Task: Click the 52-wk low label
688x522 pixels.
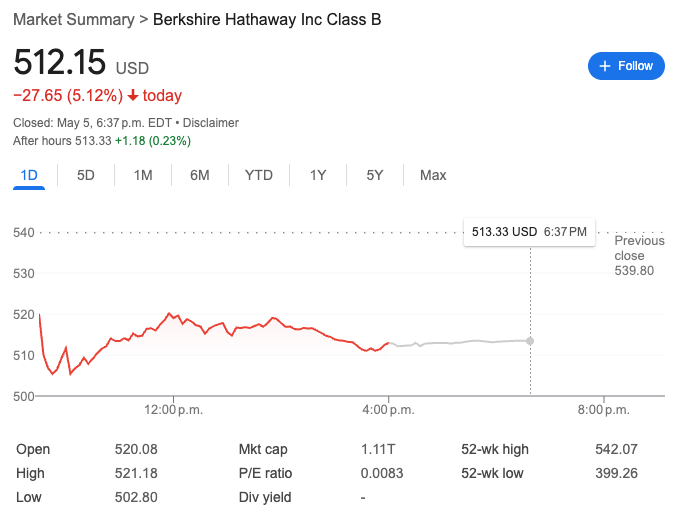Action: coord(492,473)
